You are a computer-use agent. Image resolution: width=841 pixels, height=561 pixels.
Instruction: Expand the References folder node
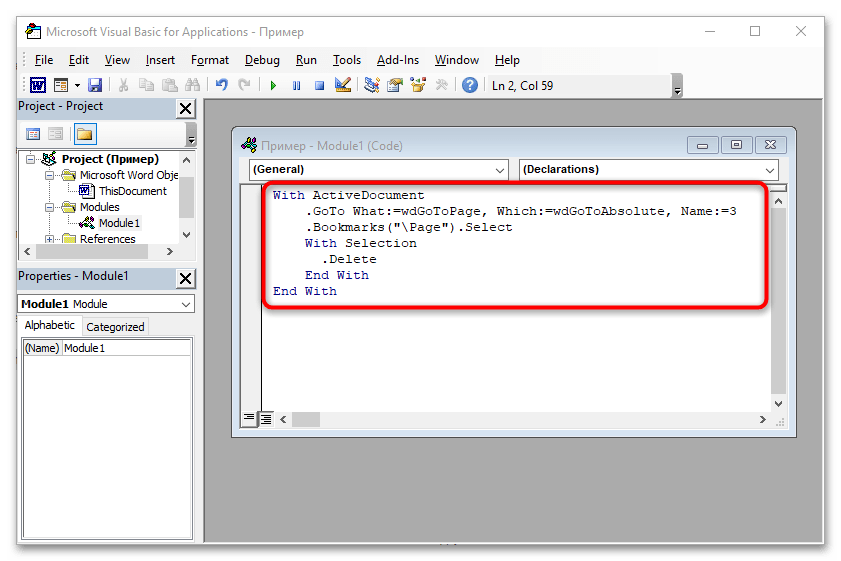tap(50, 239)
